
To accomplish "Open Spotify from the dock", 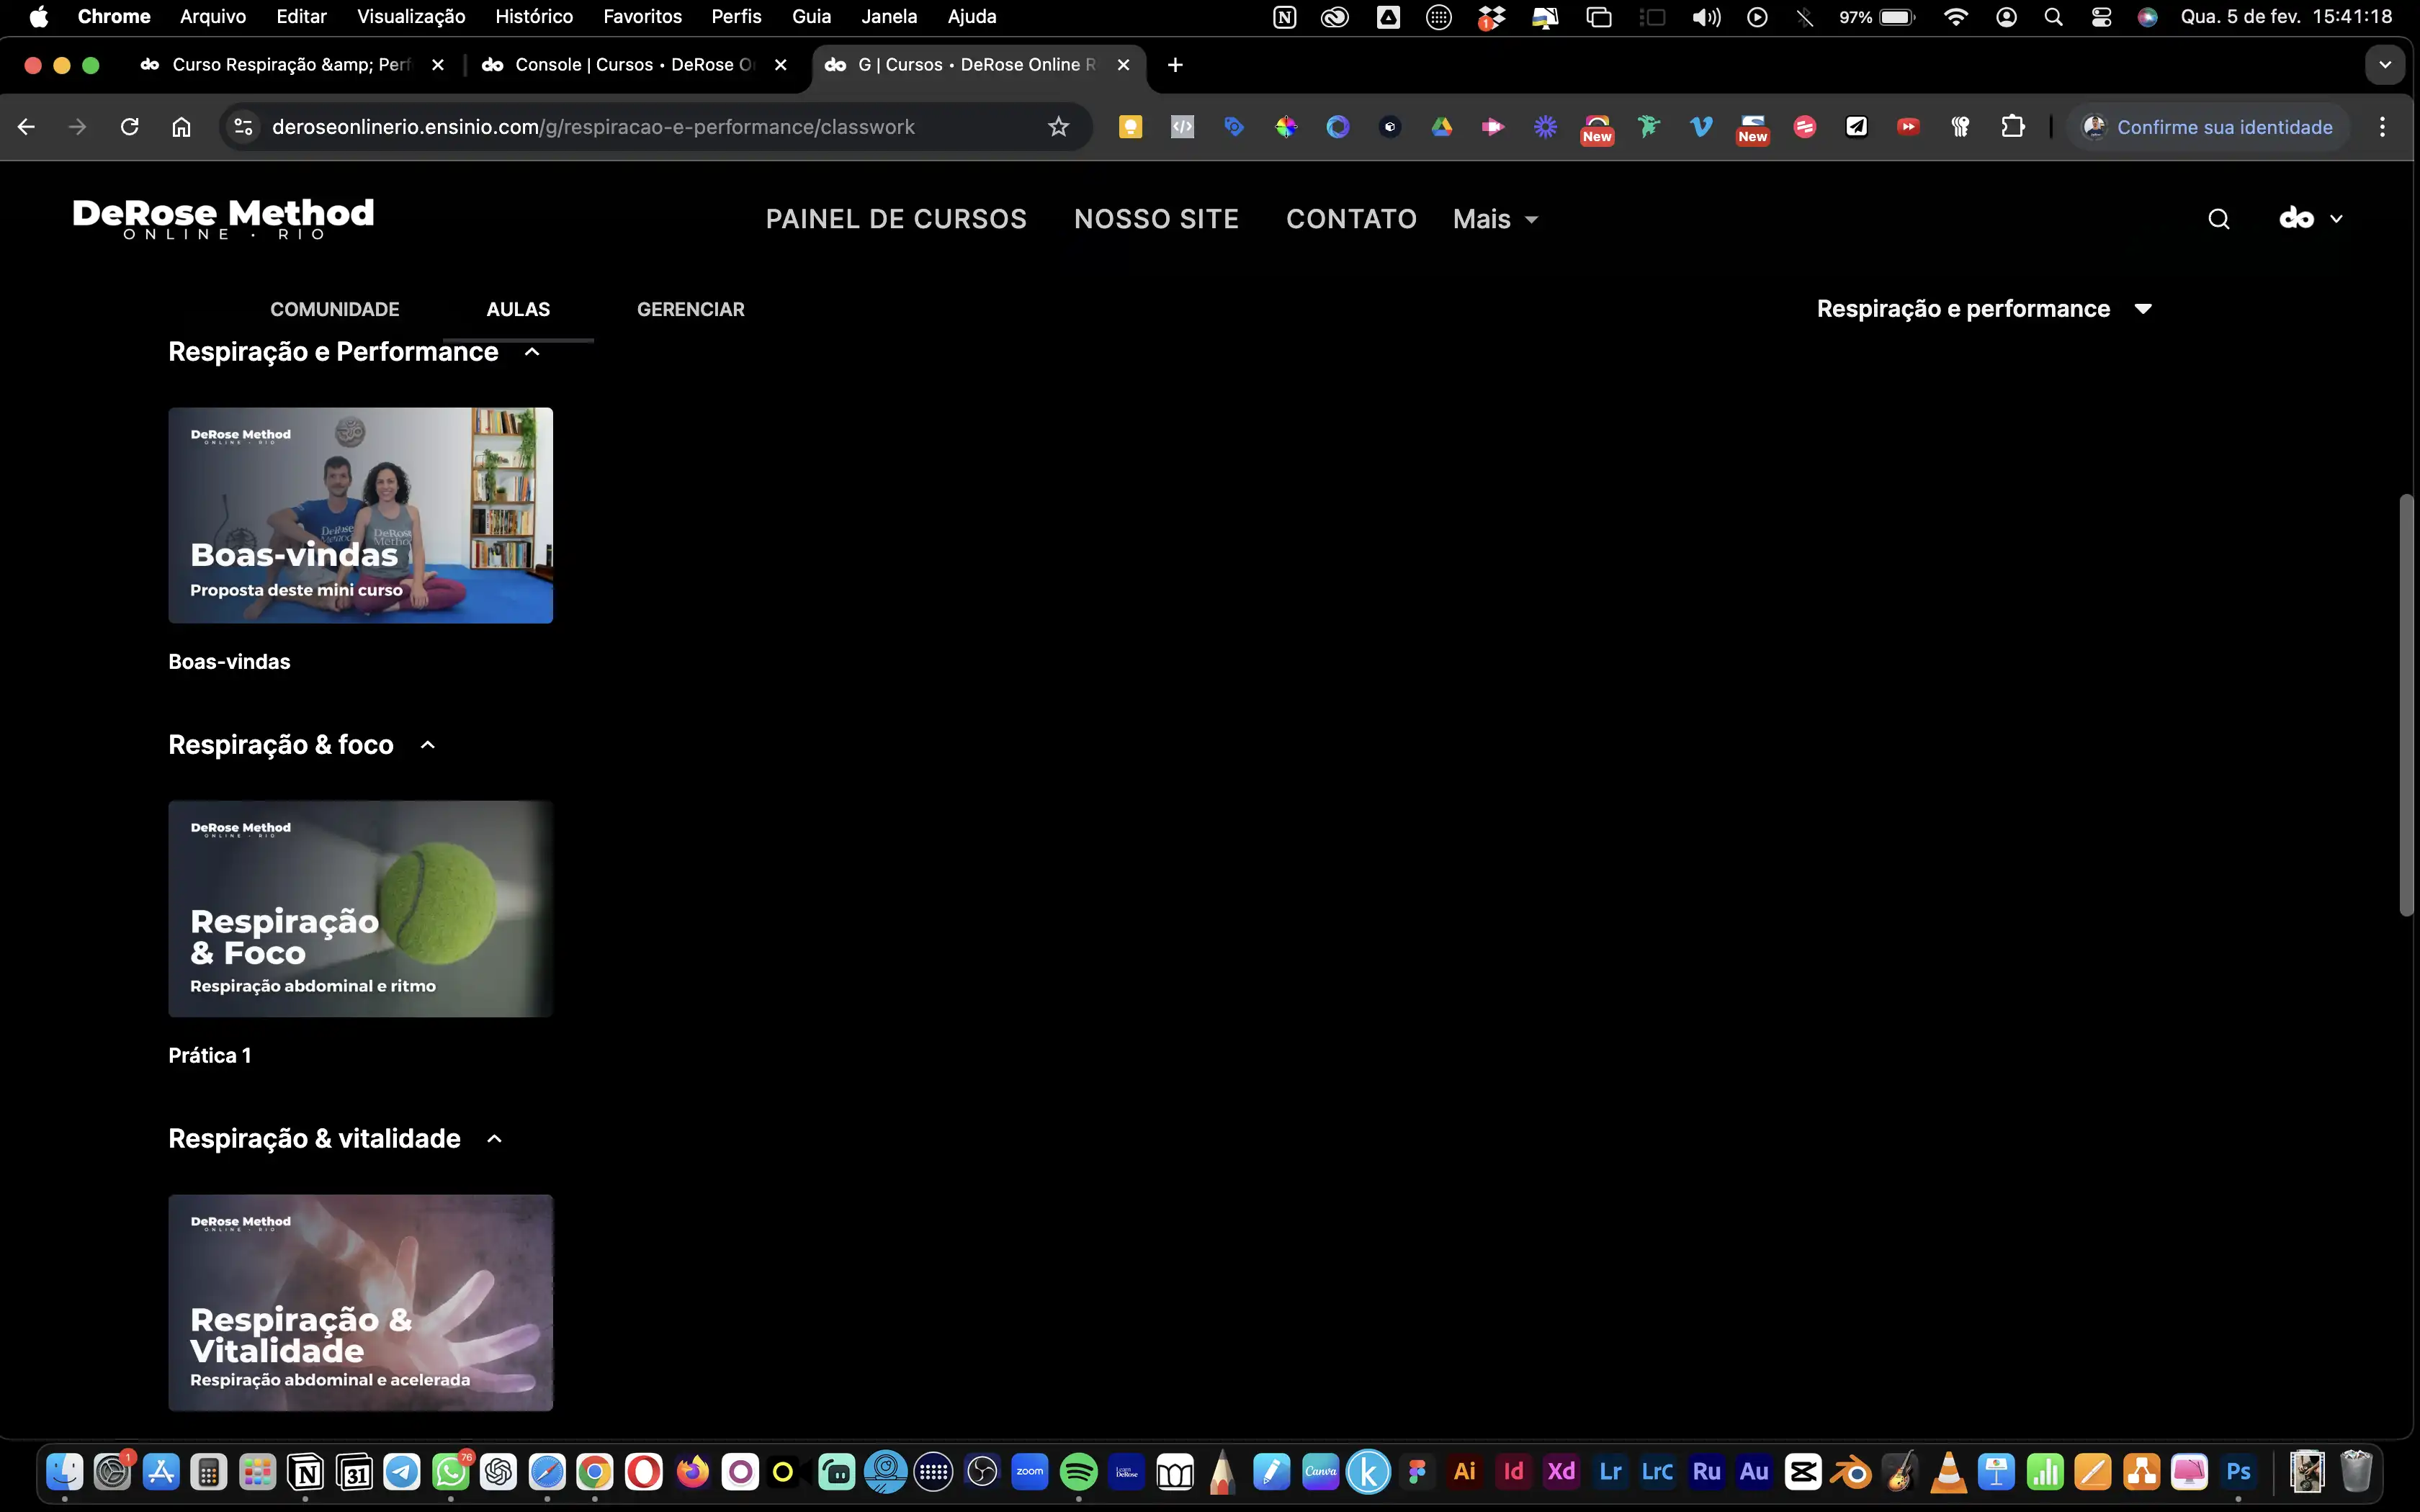I will [x=1078, y=1472].
